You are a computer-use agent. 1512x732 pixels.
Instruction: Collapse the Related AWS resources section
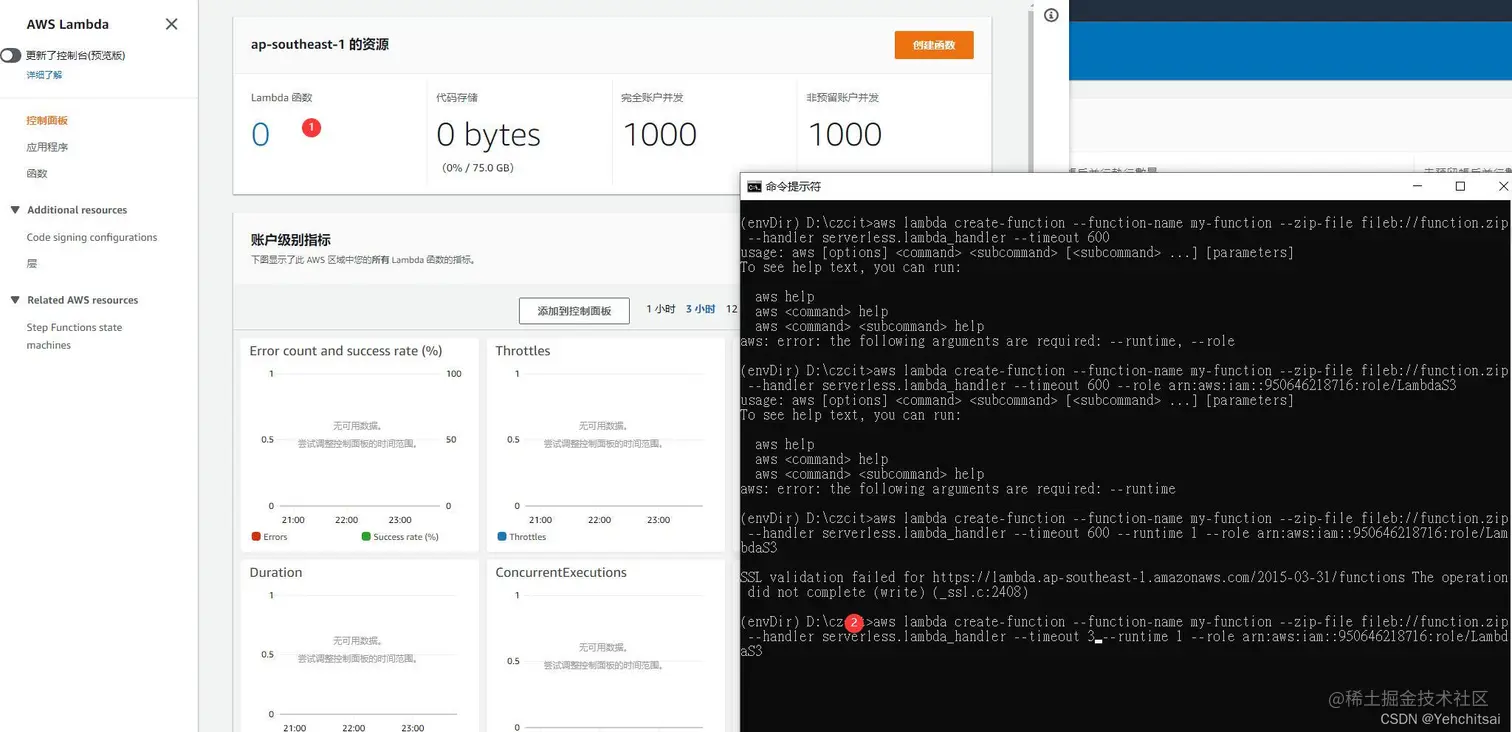[15, 300]
